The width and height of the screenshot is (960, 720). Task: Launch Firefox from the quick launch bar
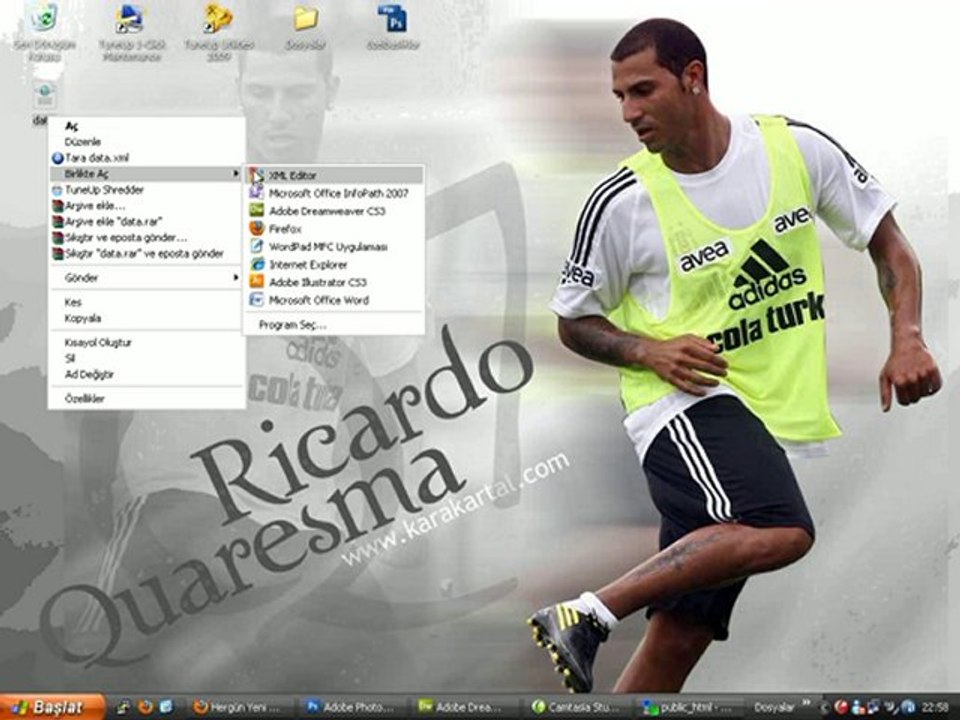point(145,707)
